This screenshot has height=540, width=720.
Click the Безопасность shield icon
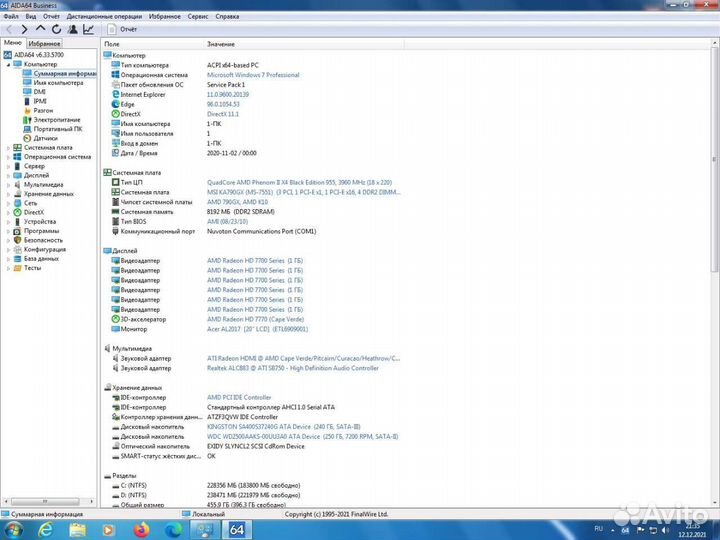pos(17,240)
